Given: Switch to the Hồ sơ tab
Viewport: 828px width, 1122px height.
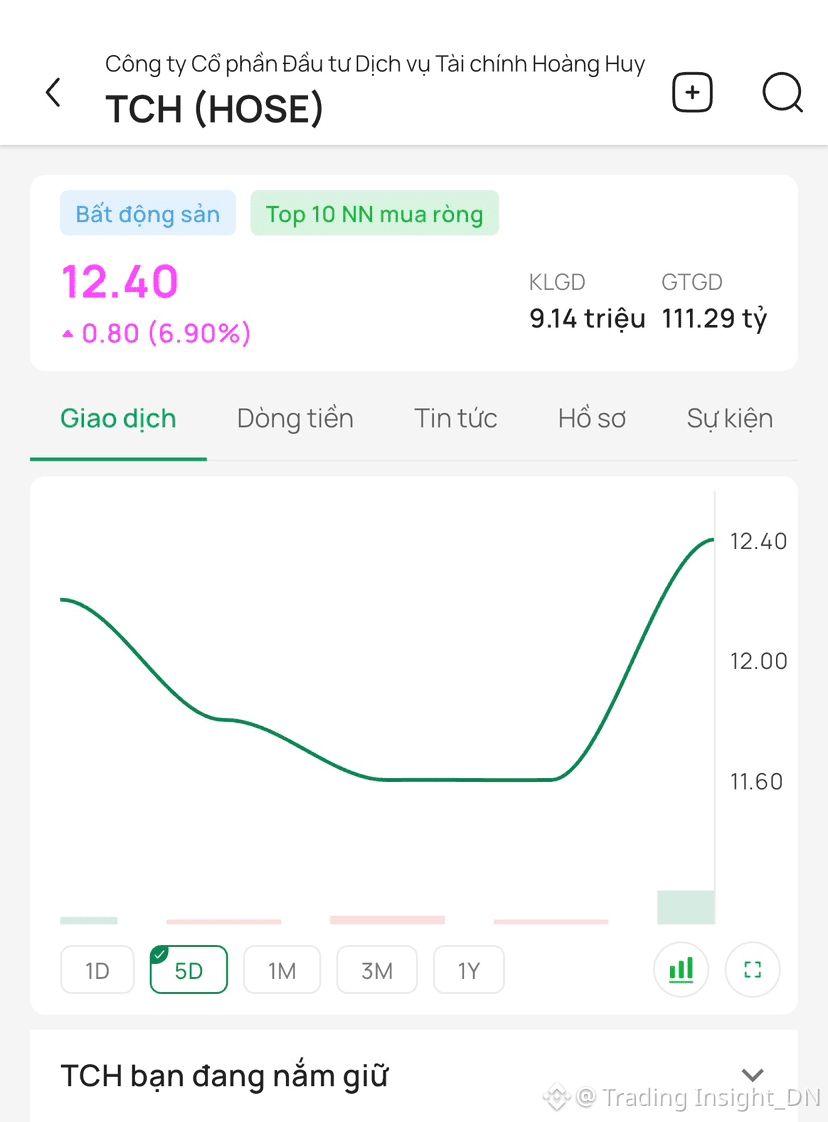Looking at the screenshot, I should (x=592, y=419).
